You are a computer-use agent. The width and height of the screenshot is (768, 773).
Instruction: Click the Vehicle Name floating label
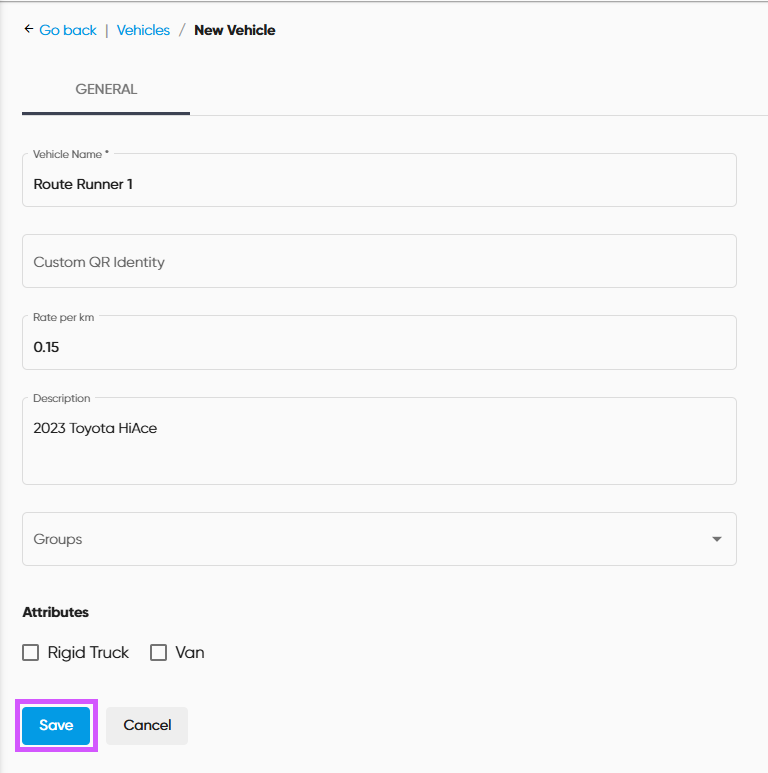(x=71, y=154)
